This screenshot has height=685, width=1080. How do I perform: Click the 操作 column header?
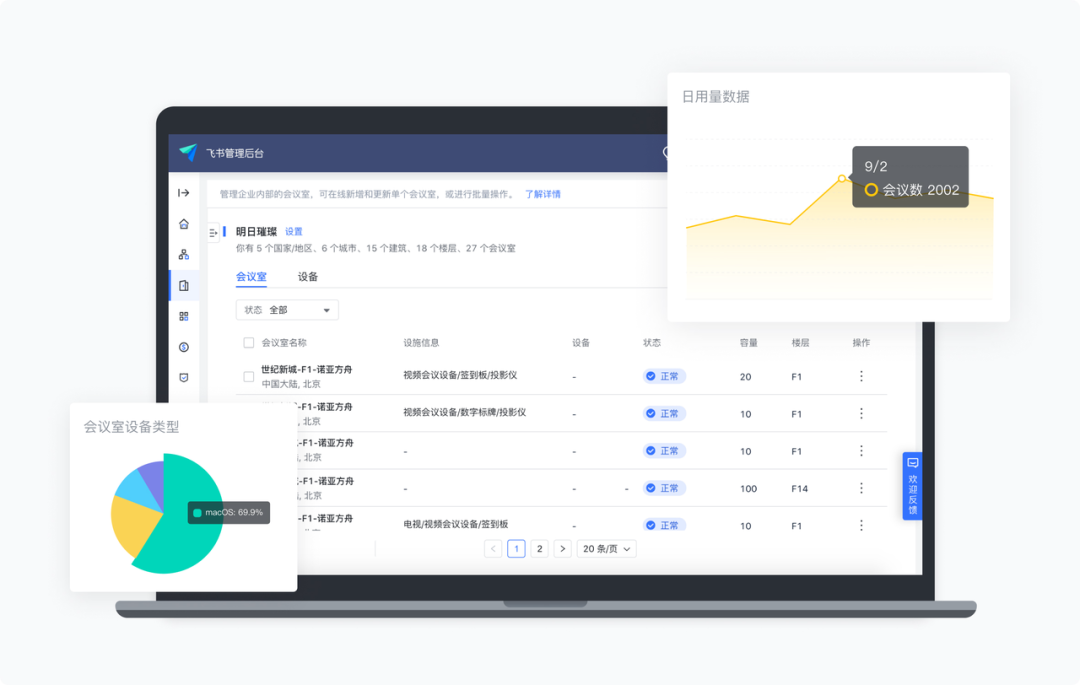(x=861, y=342)
